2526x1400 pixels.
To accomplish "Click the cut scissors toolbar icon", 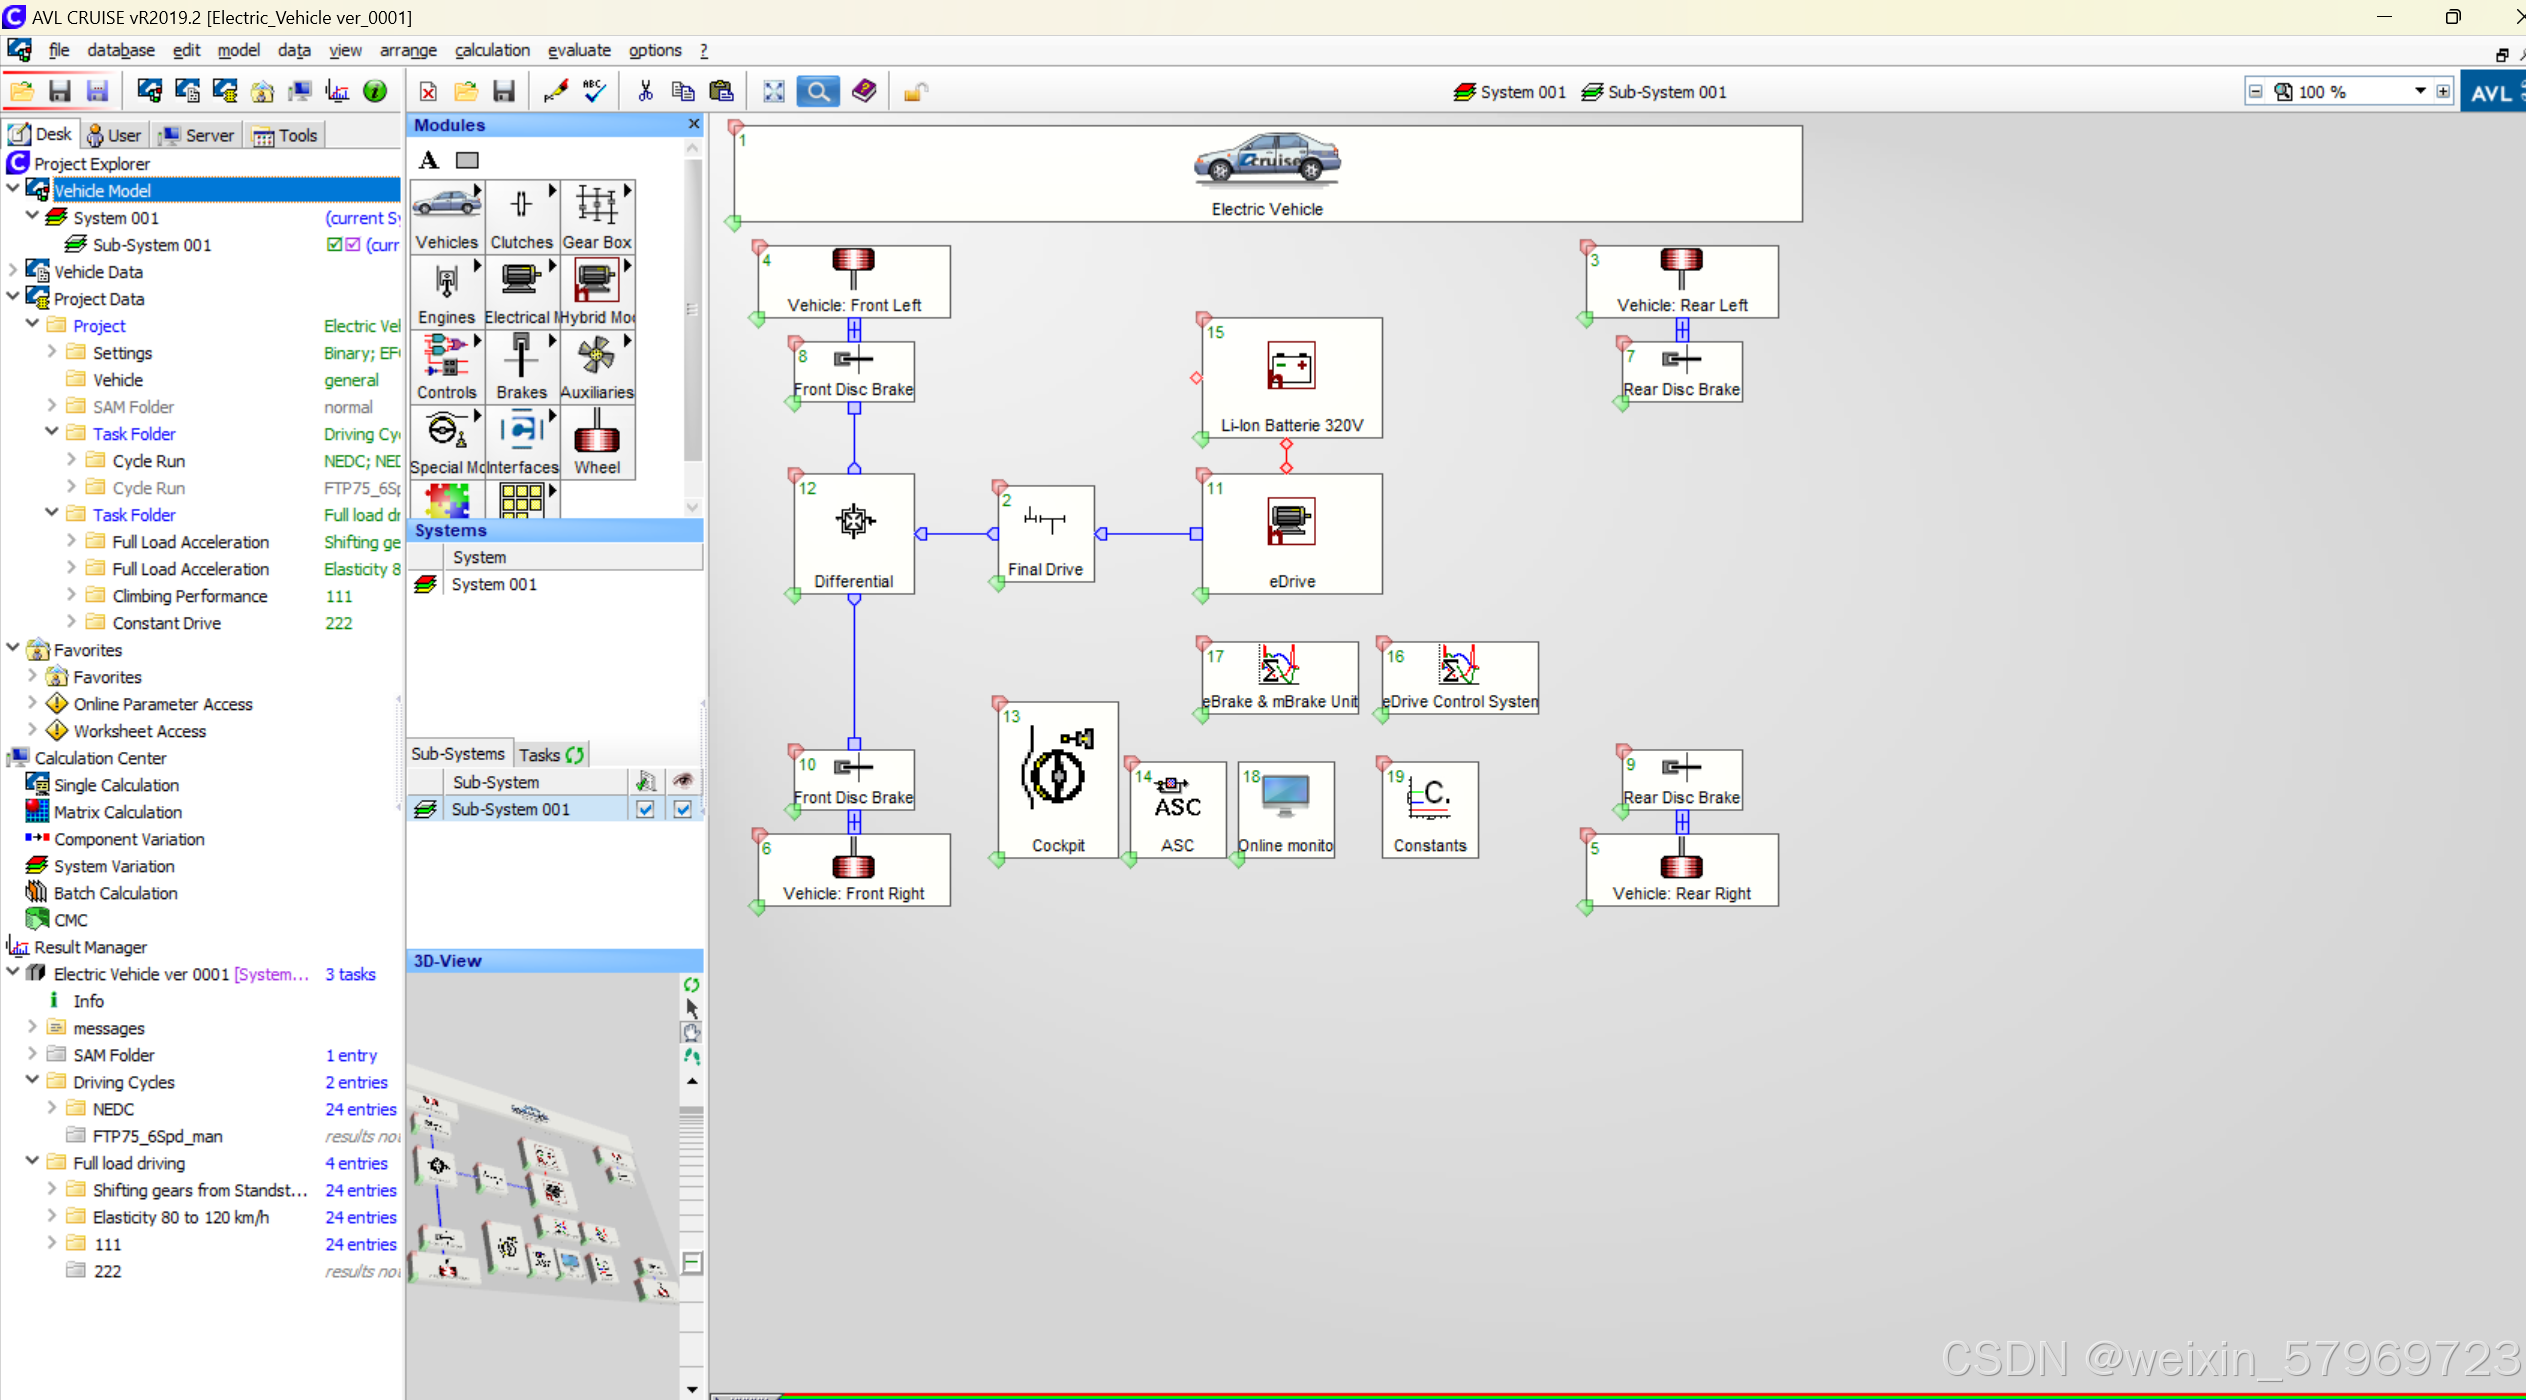I will [x=645, y=92].
